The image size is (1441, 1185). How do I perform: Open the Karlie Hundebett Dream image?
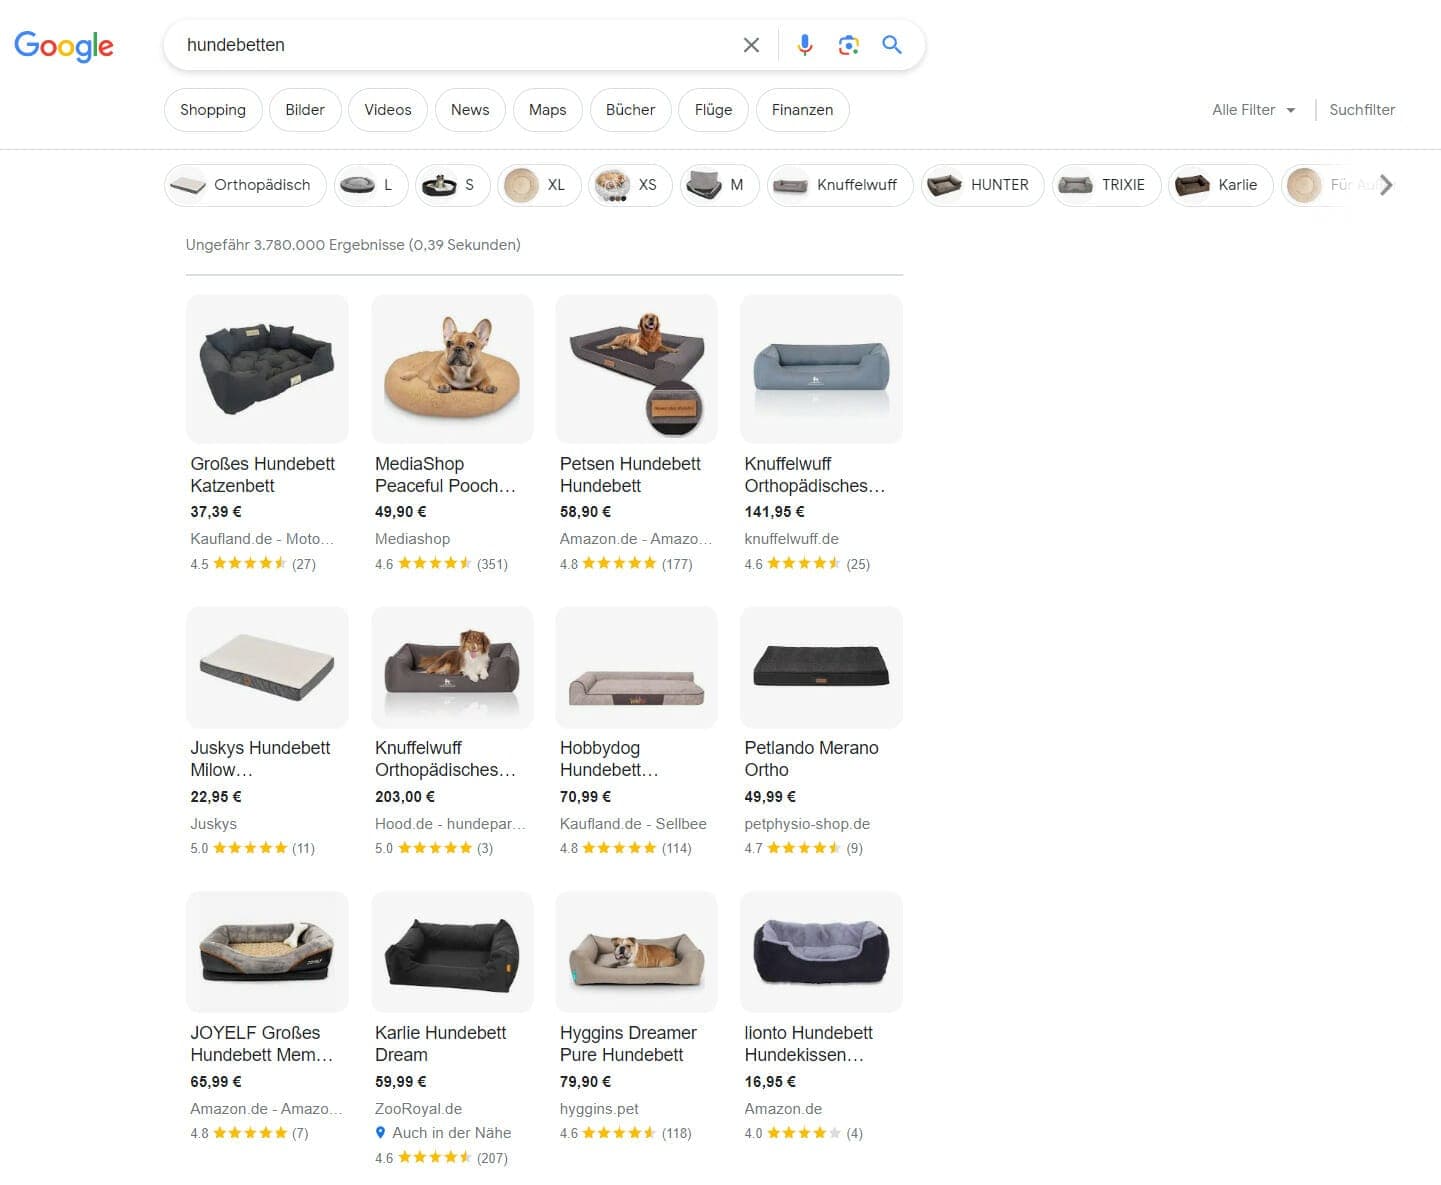452,952
